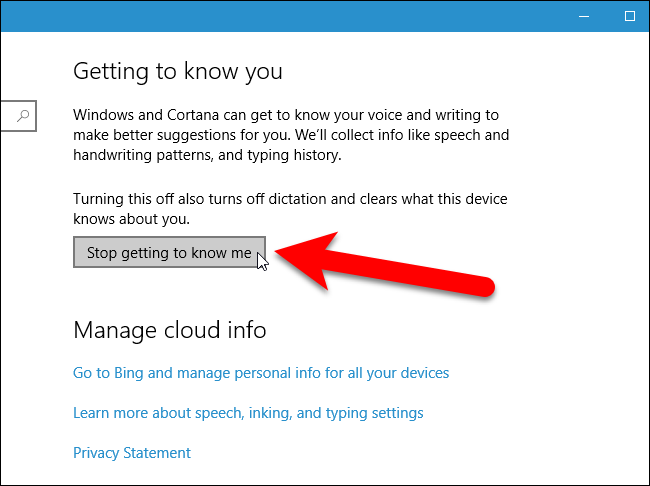Follow the Learn more about speech, inking link
The width and height of the screenshot is (650, 486).
point(248,413)
